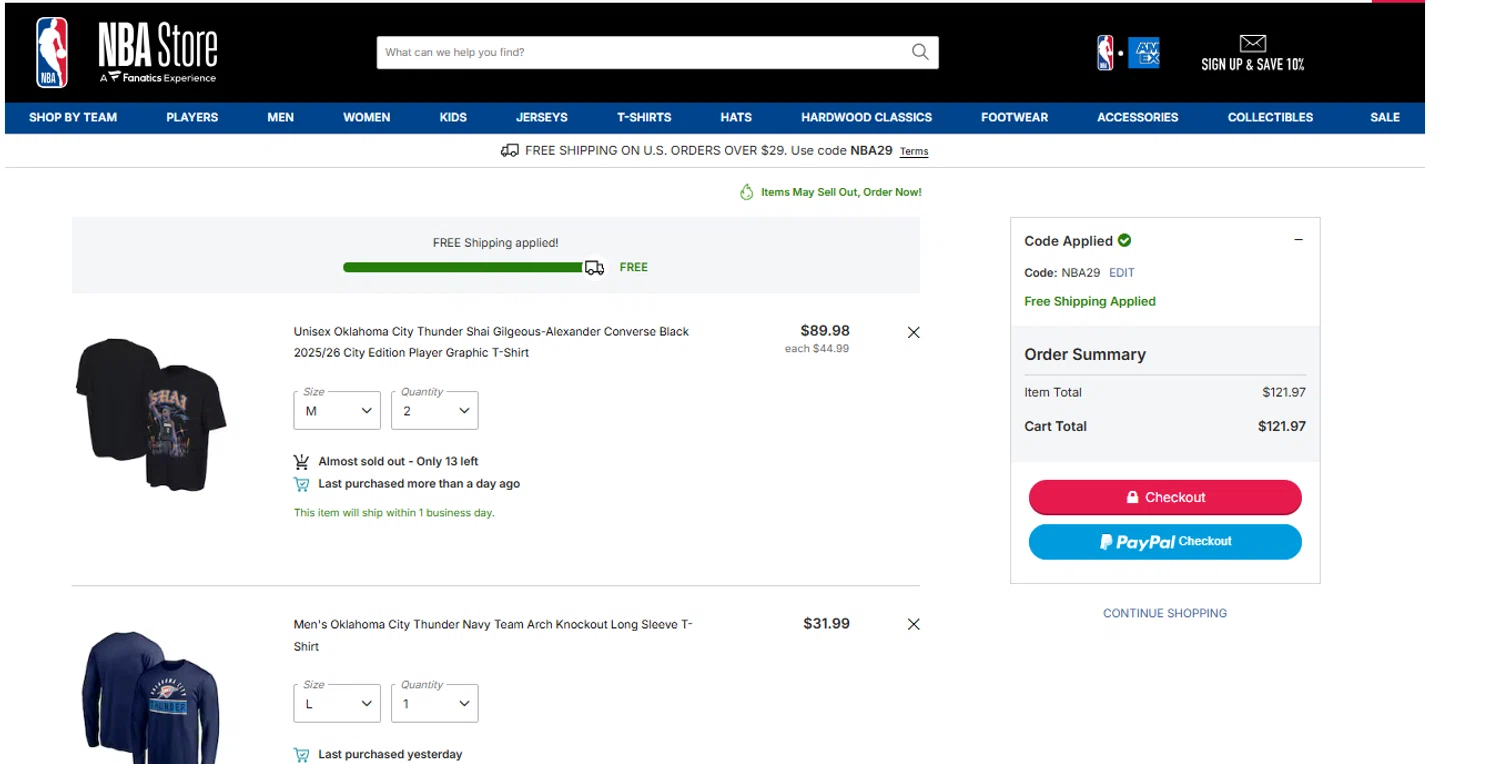This screenshot has height=764, width=1500.
Task: Remove the Navy Long Sleeve T-Shirt from cart
Action: pos(913,624)
